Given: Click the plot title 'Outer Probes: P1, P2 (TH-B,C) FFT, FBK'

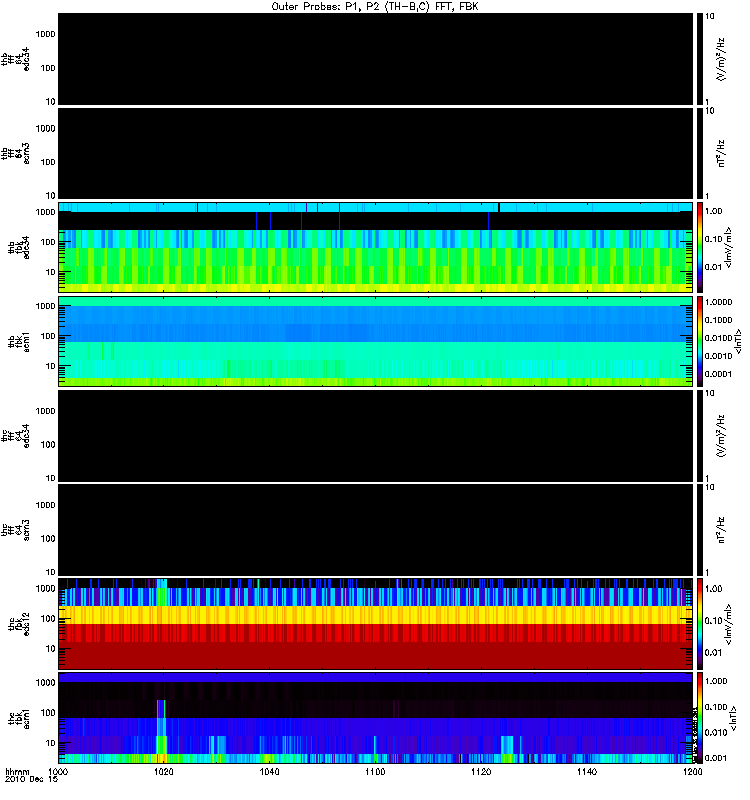Looking at the screenshot, I should click(x=374, y=6).
